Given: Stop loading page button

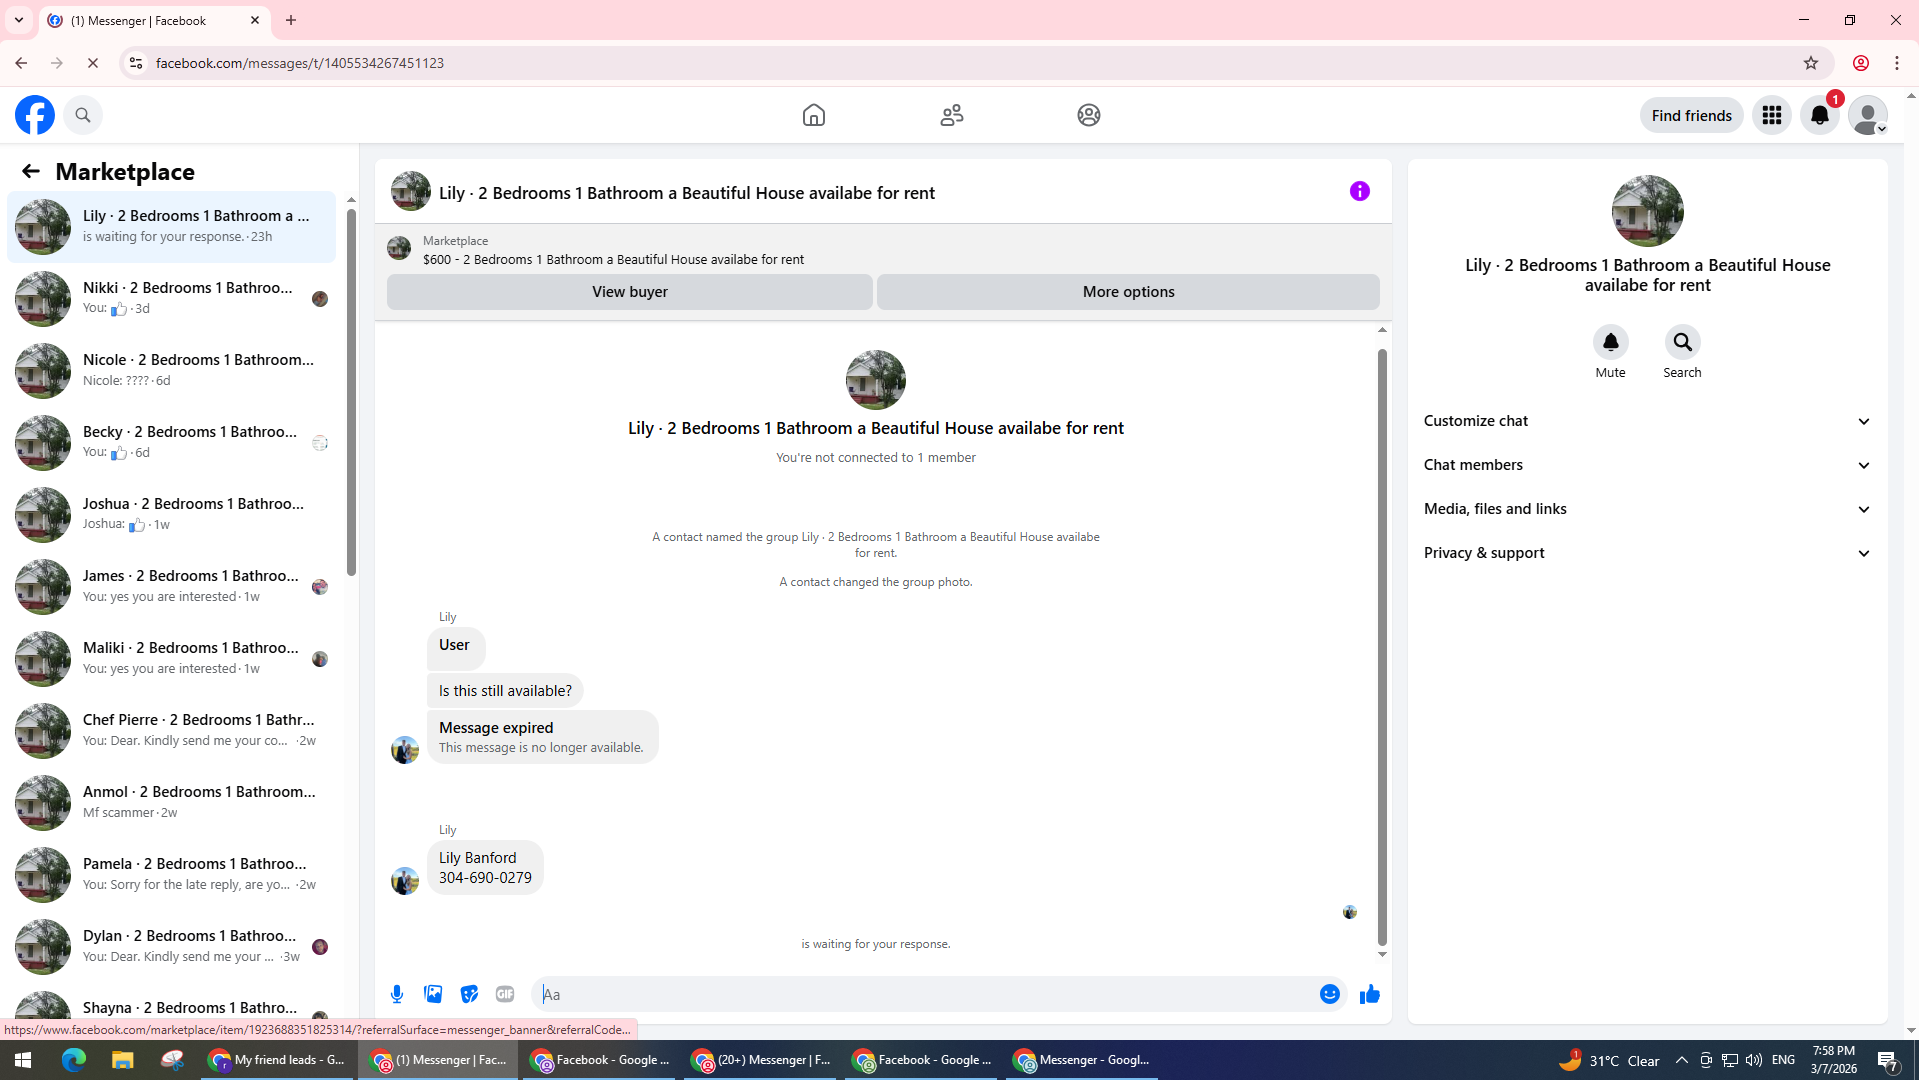Looking at the screenshot, I should click(93, 63).
